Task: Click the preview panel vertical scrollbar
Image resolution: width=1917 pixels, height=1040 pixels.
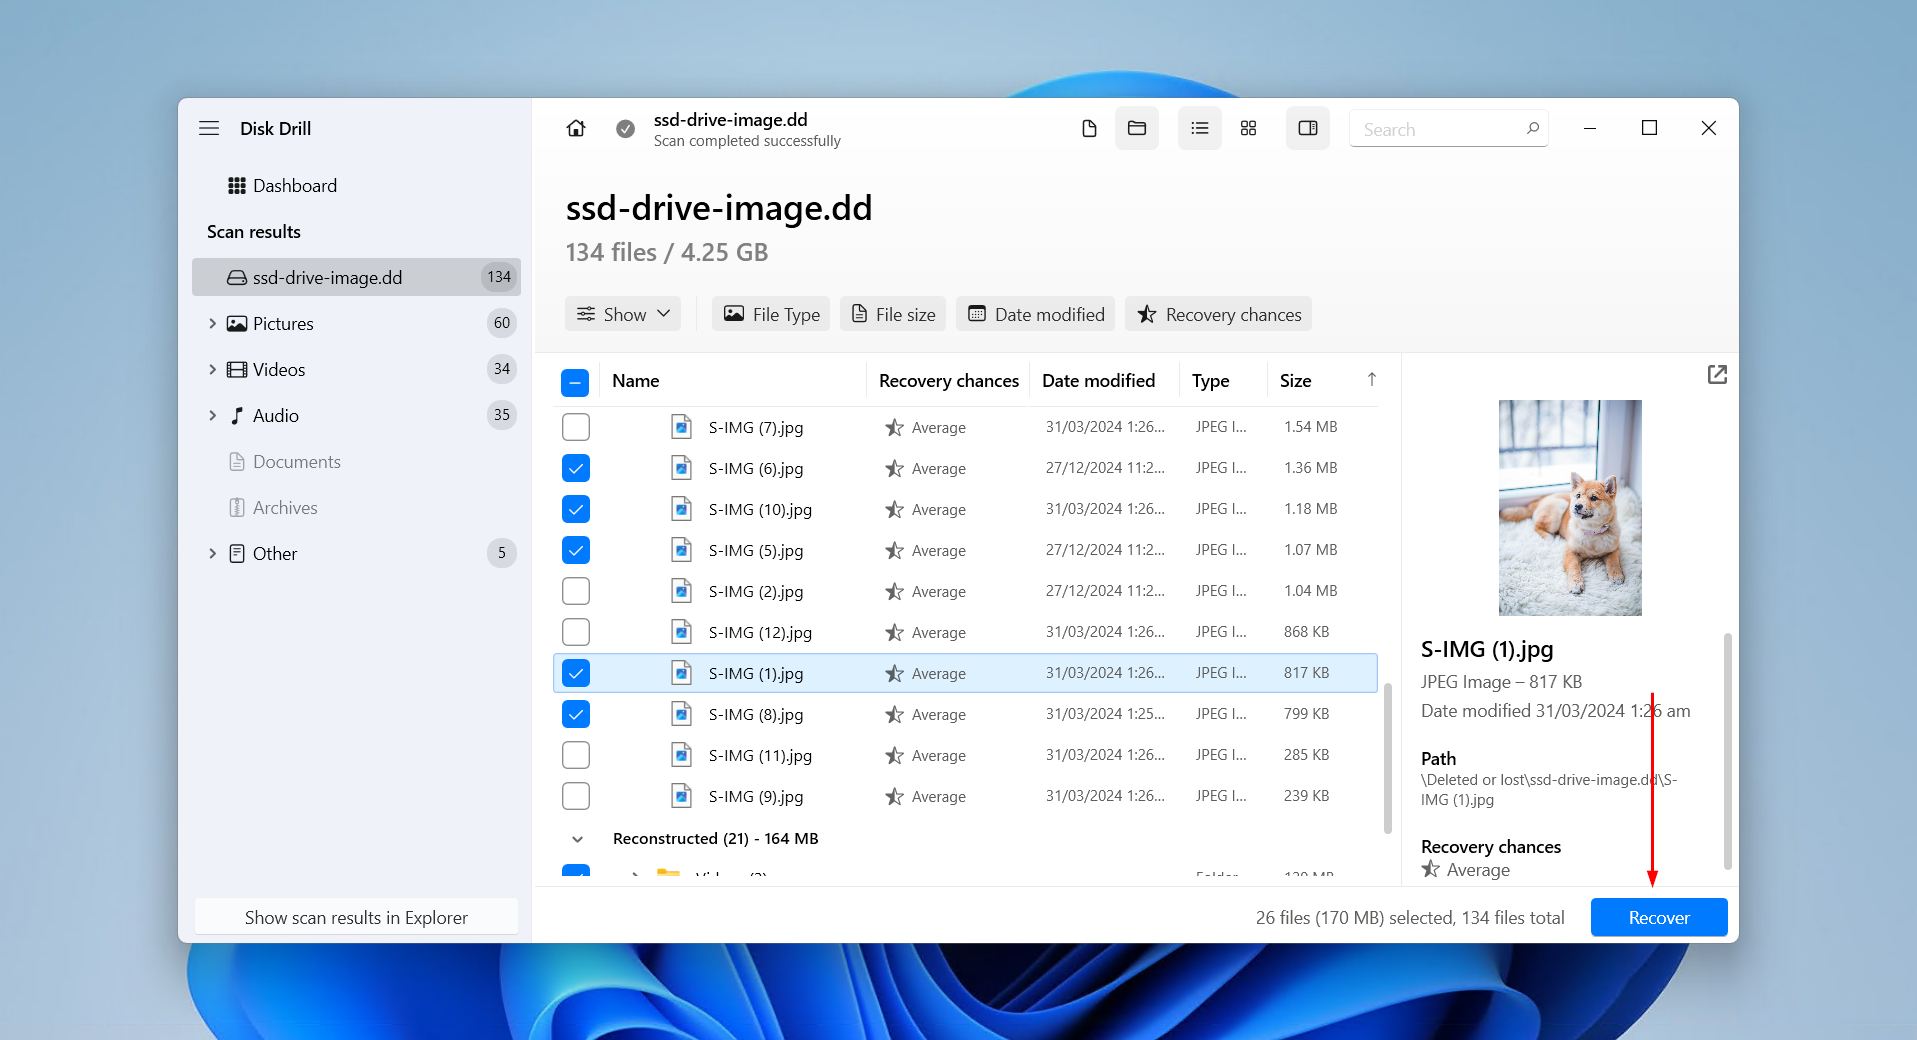Action: (x=1727, y=751)
